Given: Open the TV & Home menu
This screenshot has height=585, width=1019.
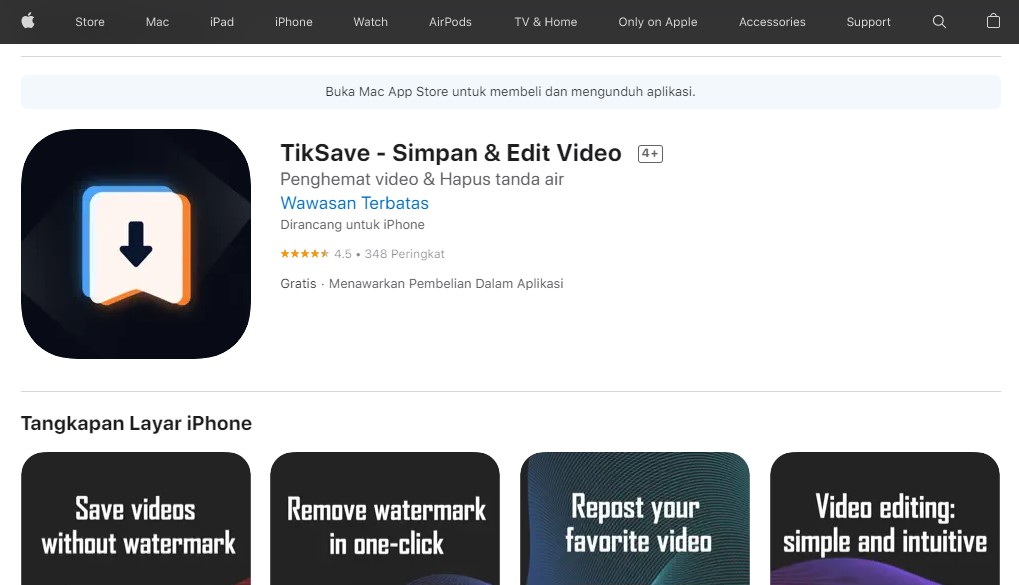Looking at the screenshot, I should [x=546, y=21].
